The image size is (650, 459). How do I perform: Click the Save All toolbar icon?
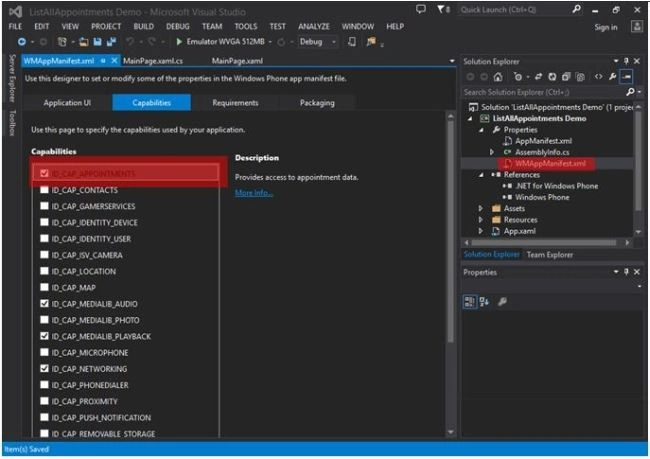(111, 42)
